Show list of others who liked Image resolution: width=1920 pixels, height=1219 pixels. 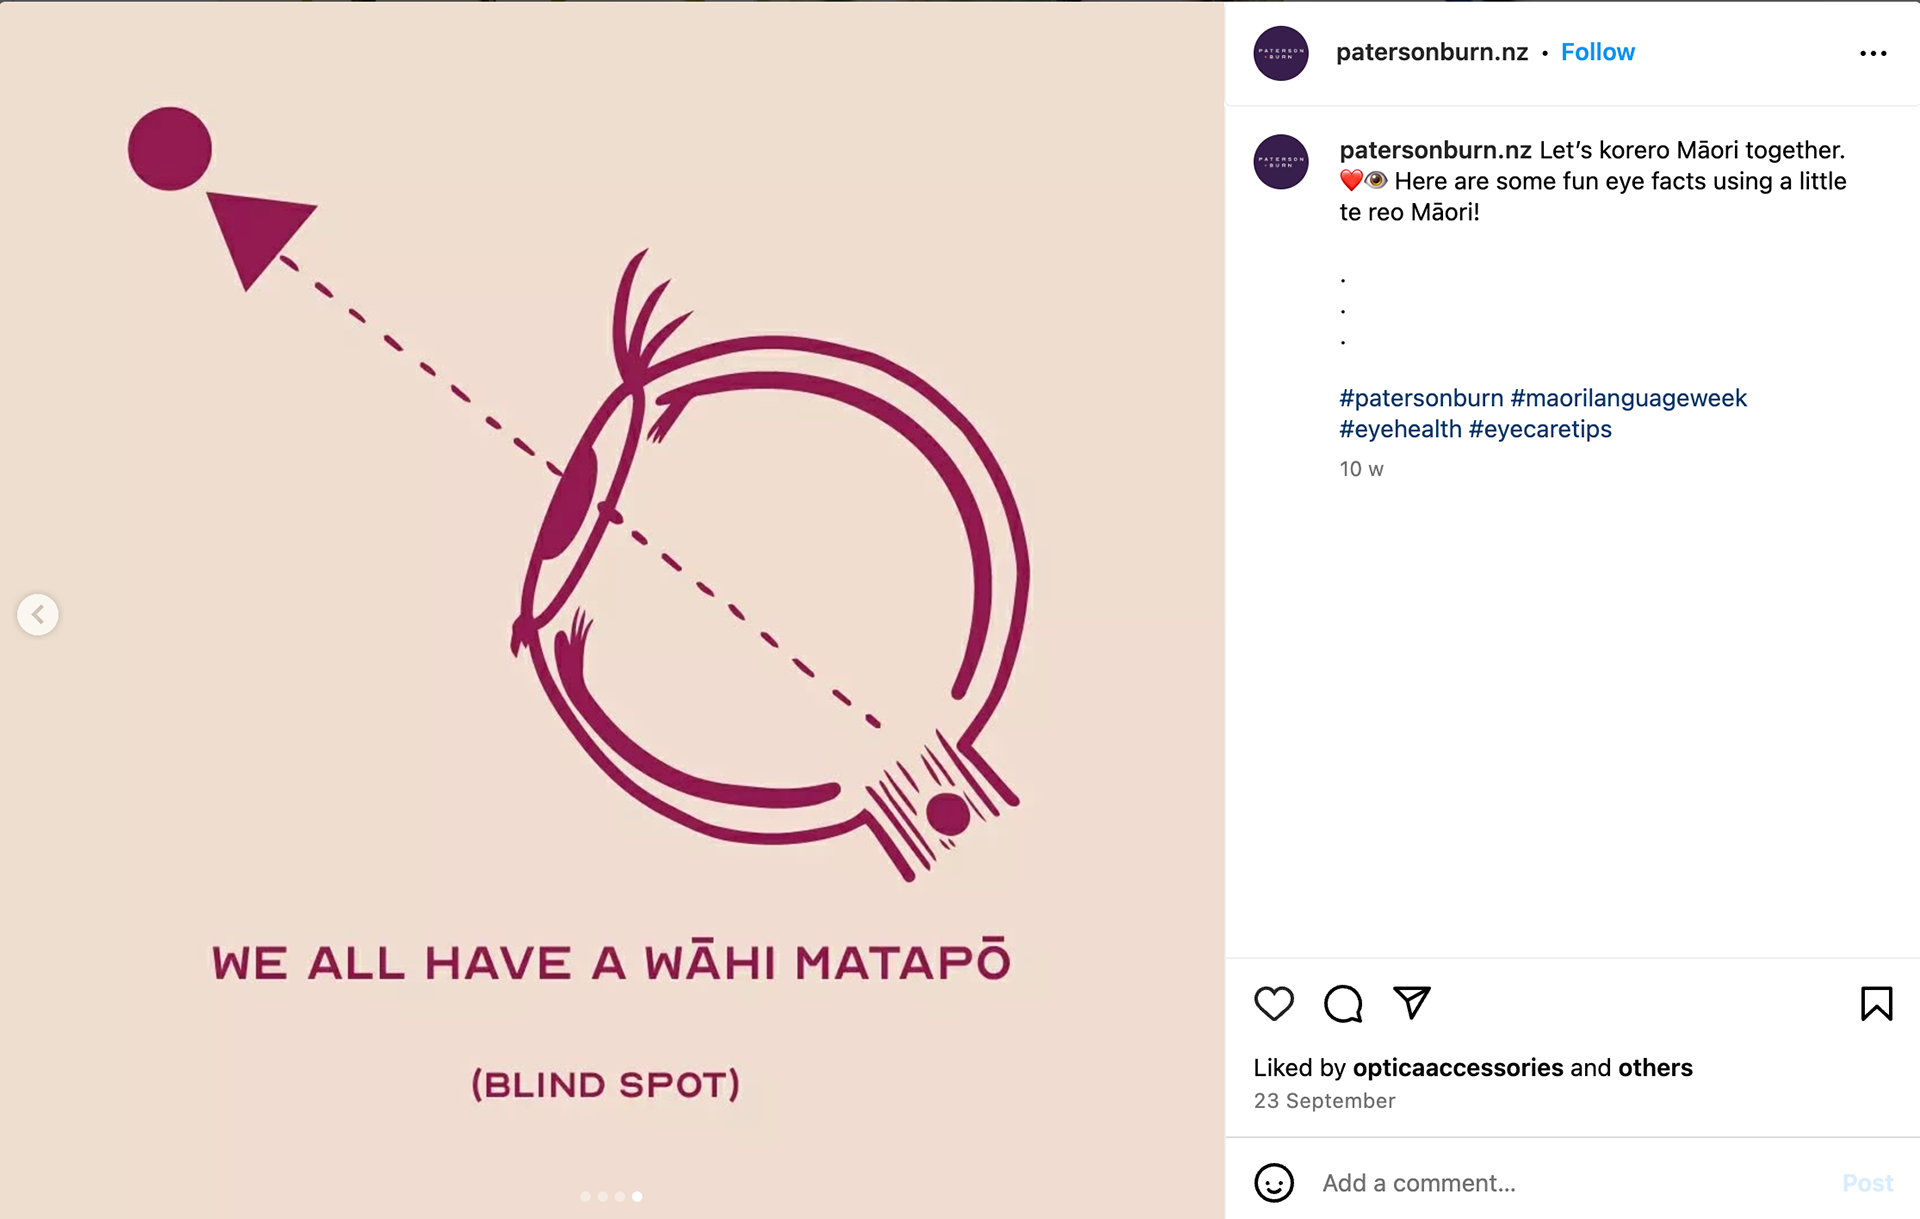[x=1655, y=1067]
